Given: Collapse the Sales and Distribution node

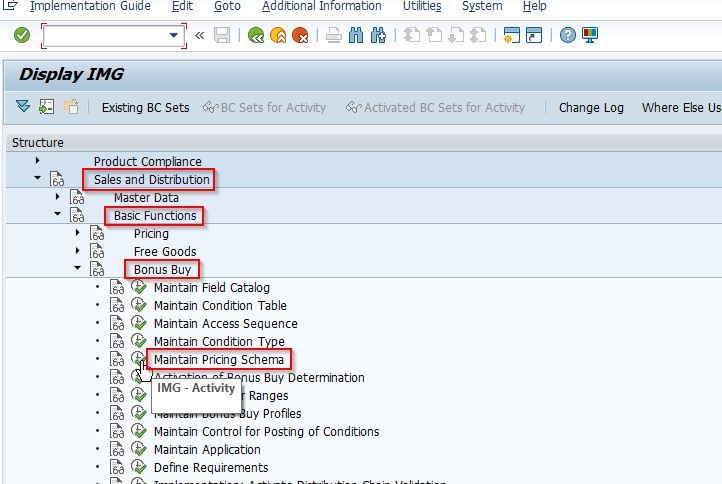Looking at the screenshot, I should pos(37,178).
